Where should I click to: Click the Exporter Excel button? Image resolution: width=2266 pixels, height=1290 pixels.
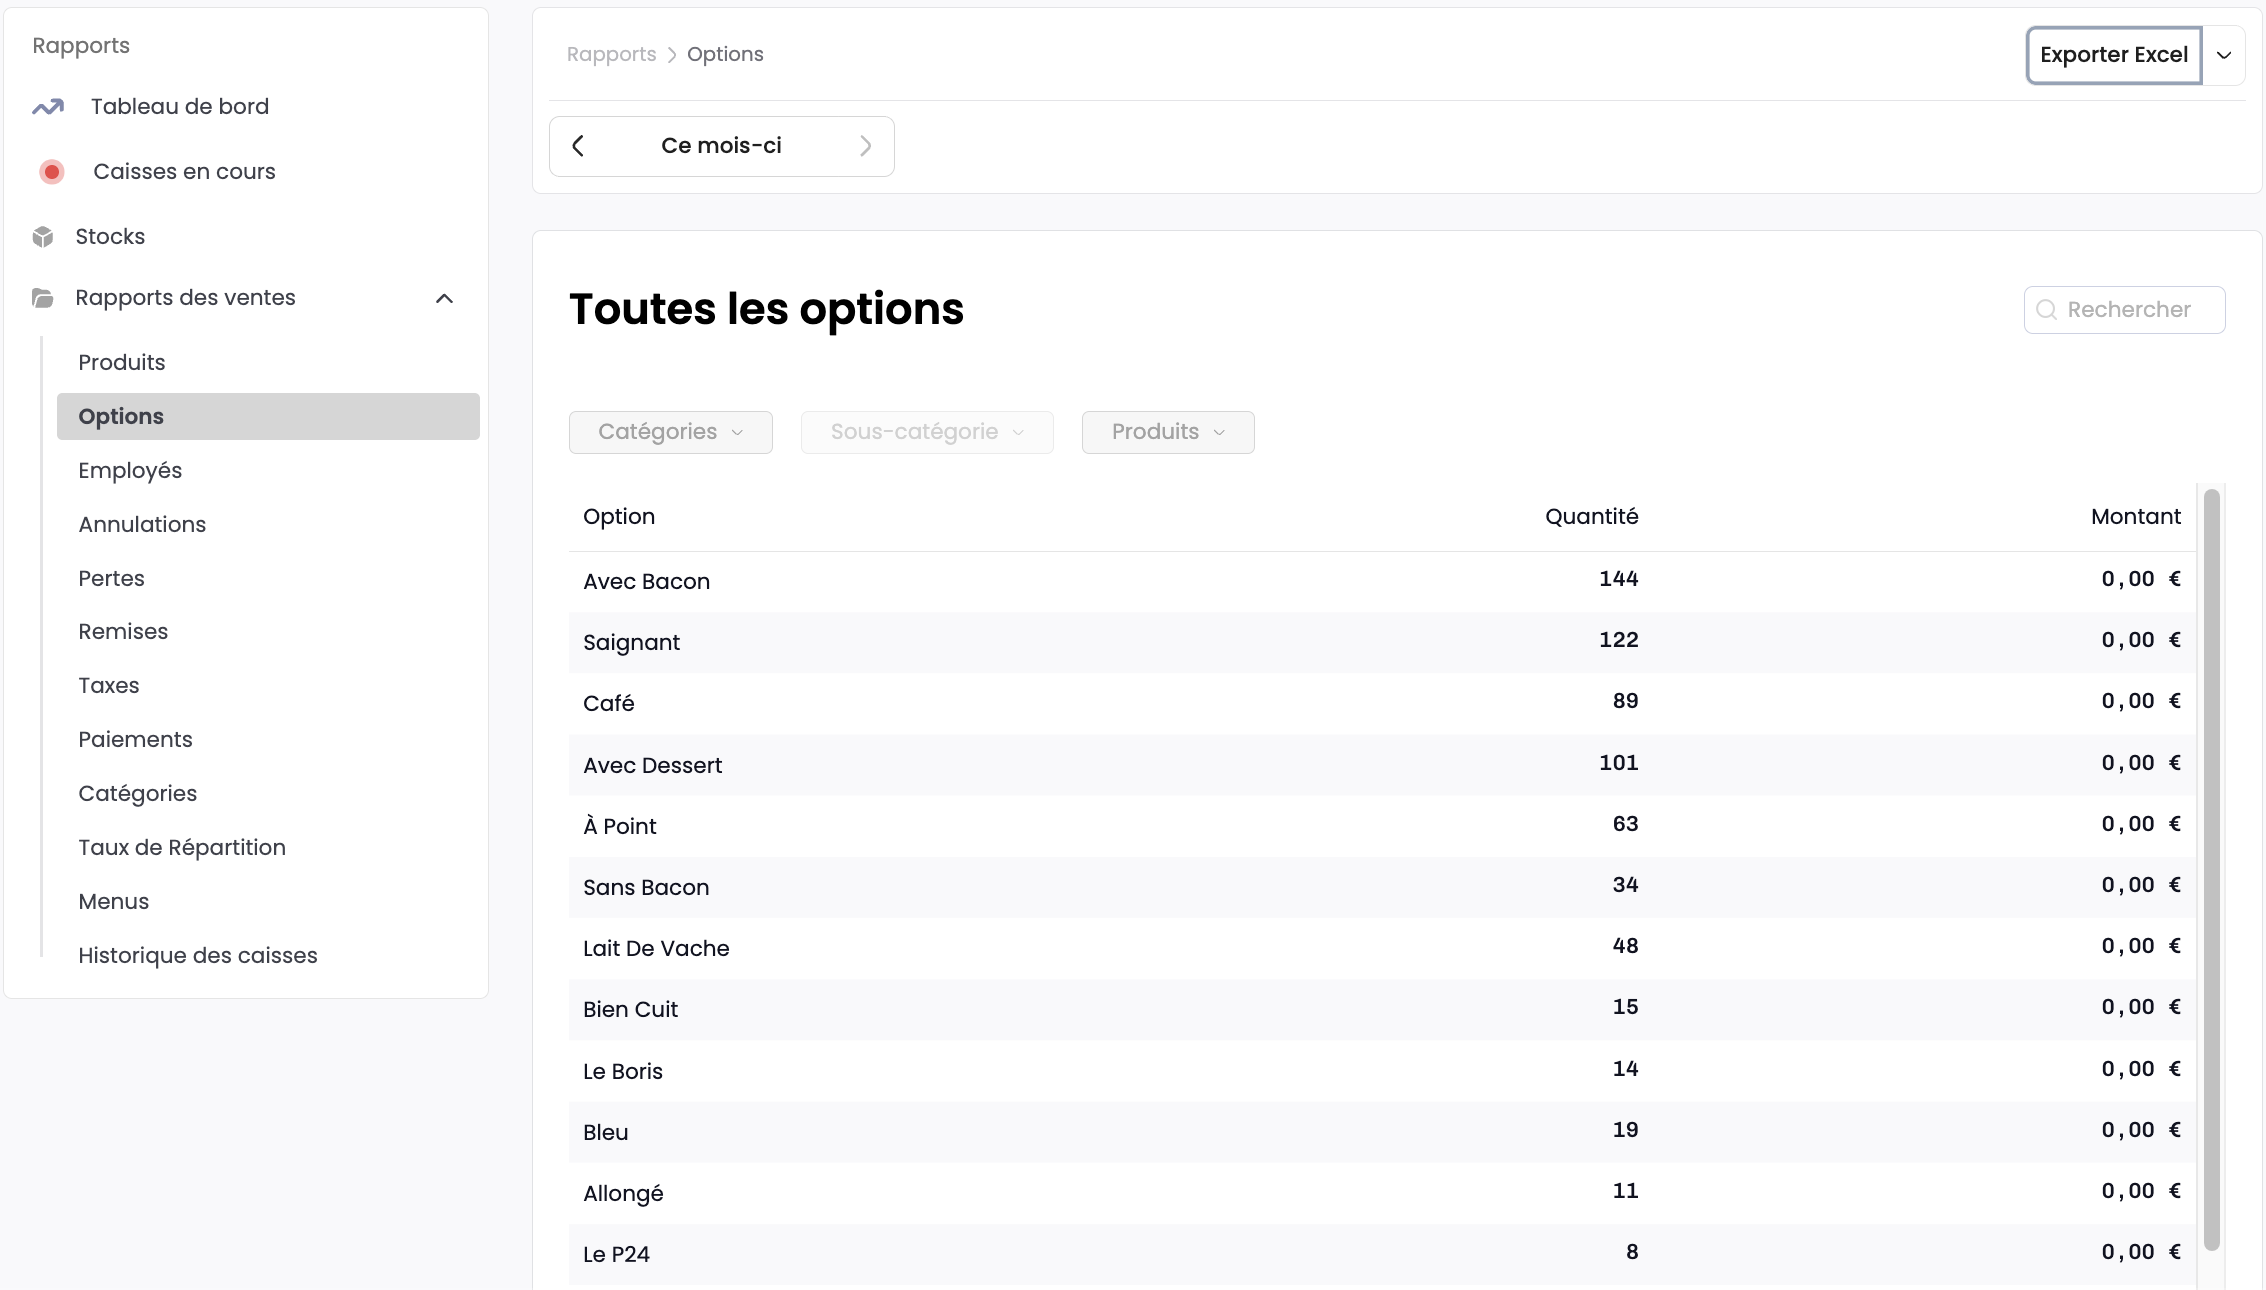[2113, 55]
